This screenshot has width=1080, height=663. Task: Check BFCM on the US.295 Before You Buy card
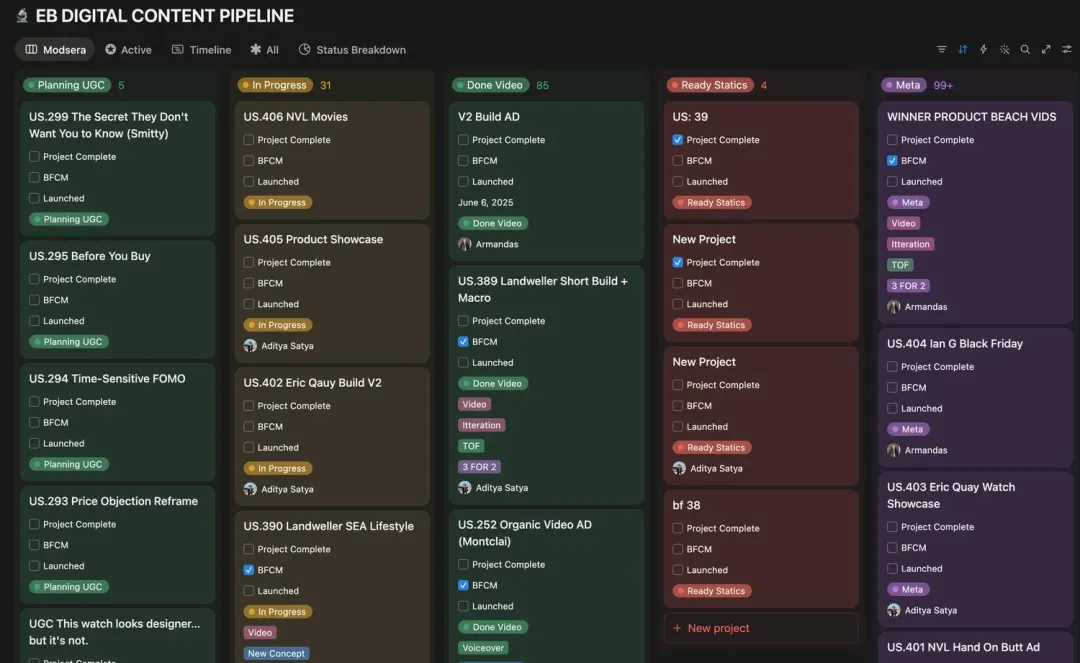point(34,300)
